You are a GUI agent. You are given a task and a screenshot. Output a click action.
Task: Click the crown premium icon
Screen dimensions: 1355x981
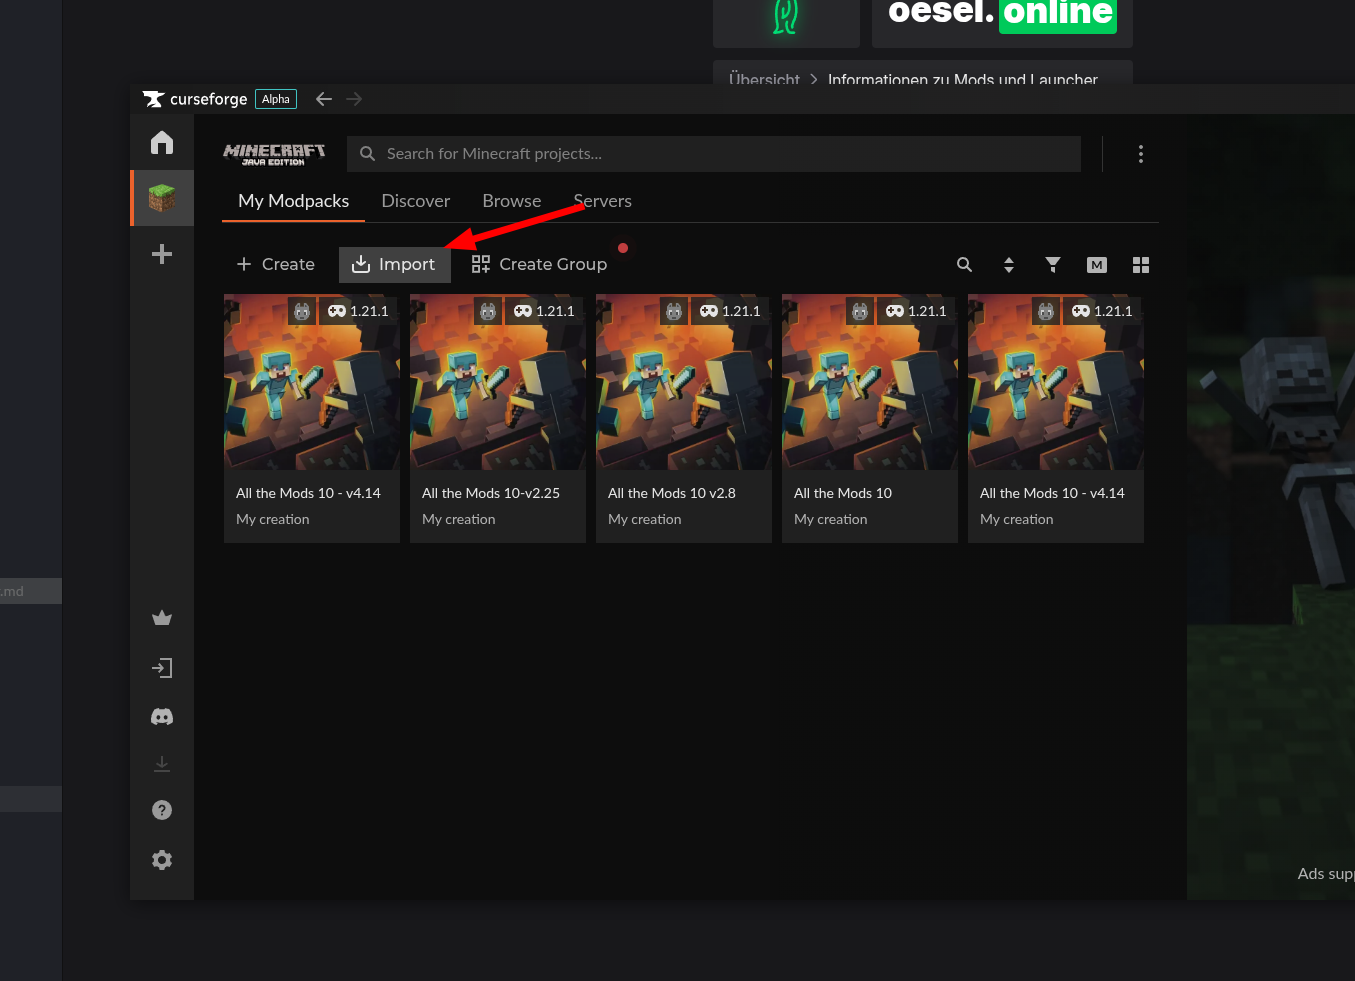(161, 617)
